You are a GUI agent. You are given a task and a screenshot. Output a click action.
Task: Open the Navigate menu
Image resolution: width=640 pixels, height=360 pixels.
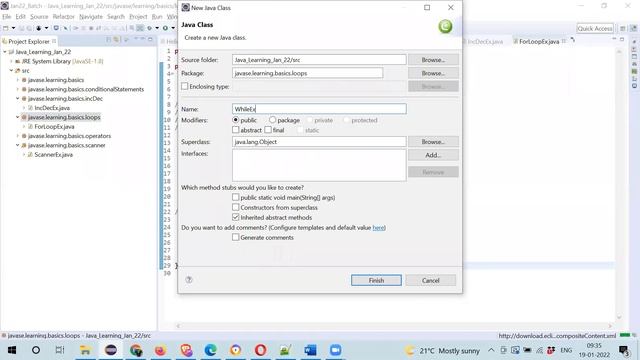pos(91,17)
